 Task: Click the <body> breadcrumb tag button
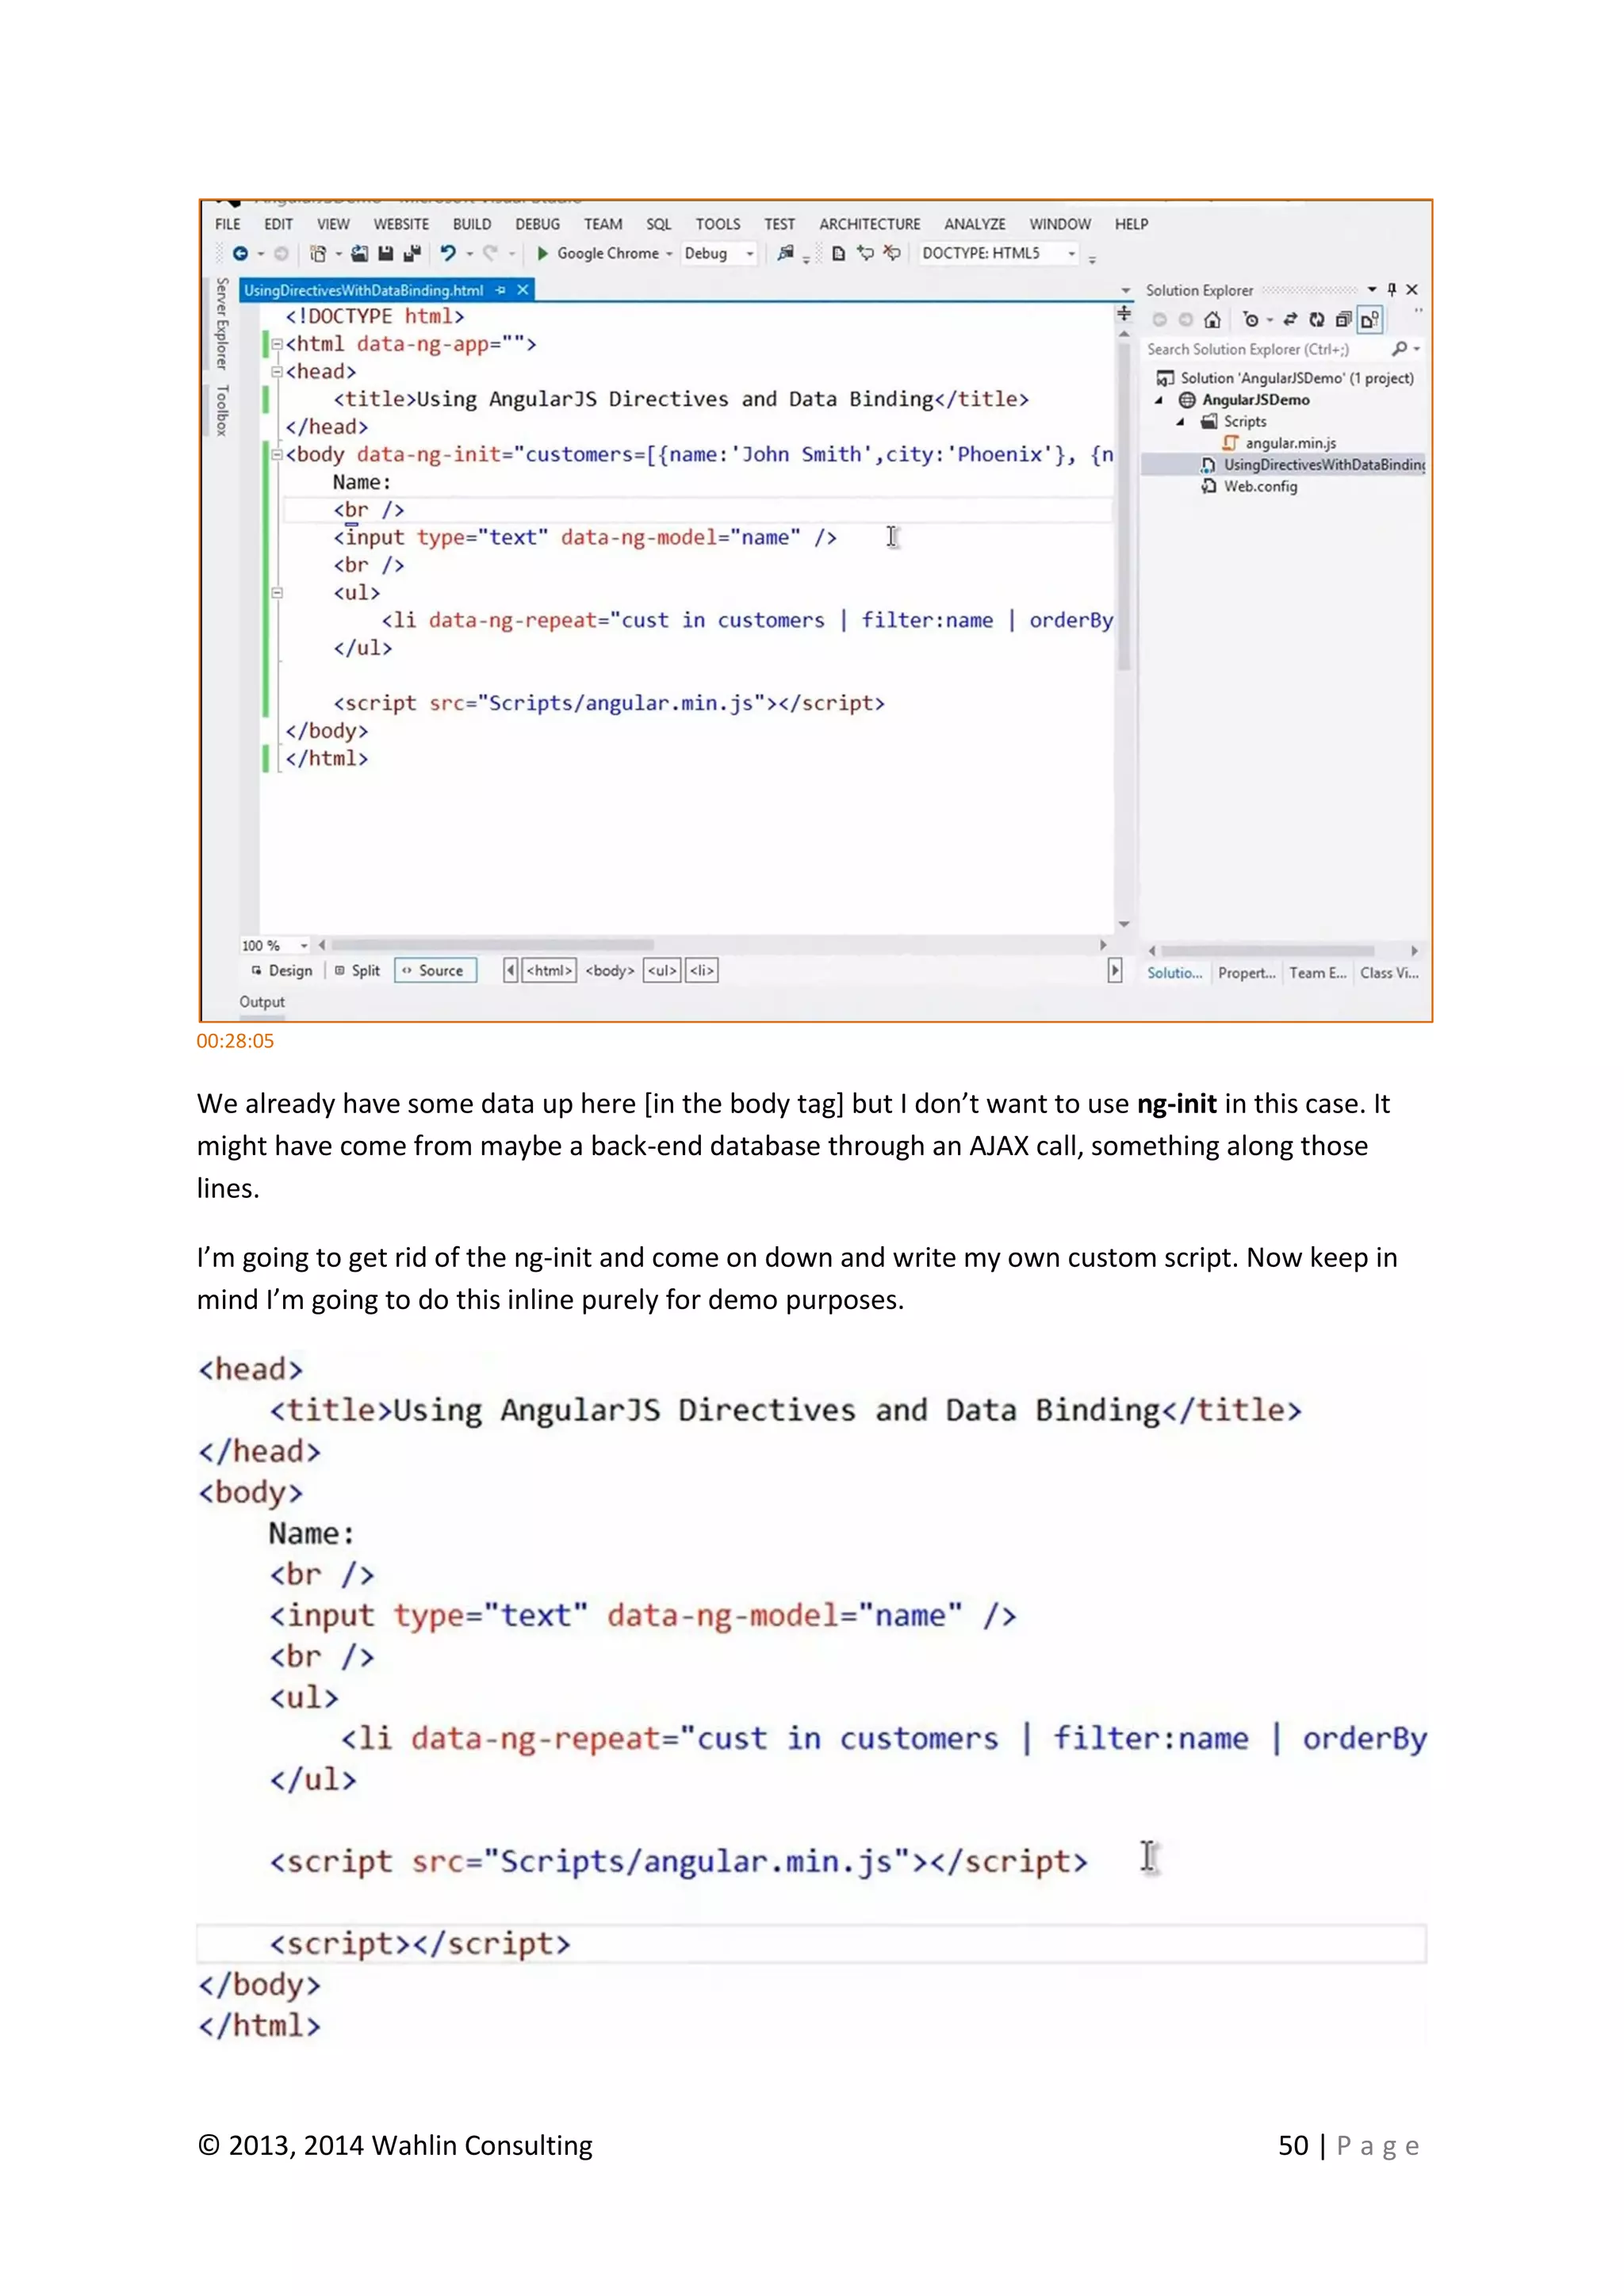[610, 970]
